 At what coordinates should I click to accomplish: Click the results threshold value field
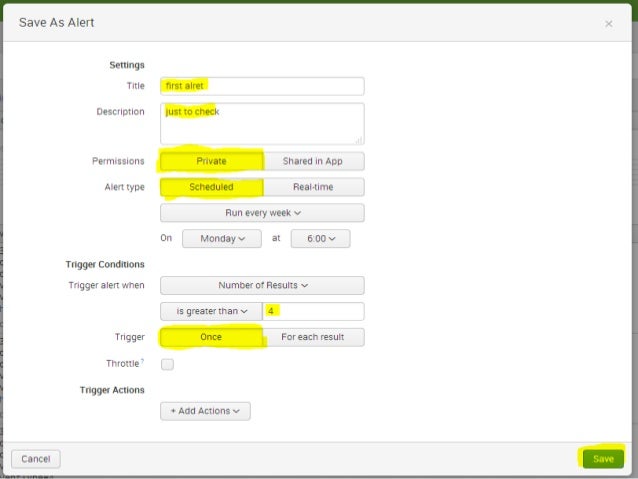click(x=313, y=311)
